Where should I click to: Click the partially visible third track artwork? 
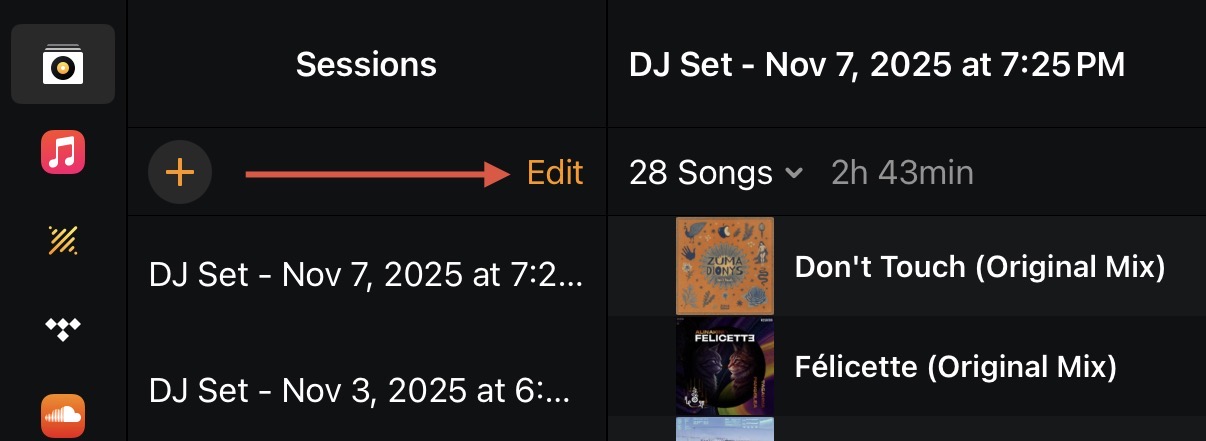pyautogui.click(x=725, y=430)
